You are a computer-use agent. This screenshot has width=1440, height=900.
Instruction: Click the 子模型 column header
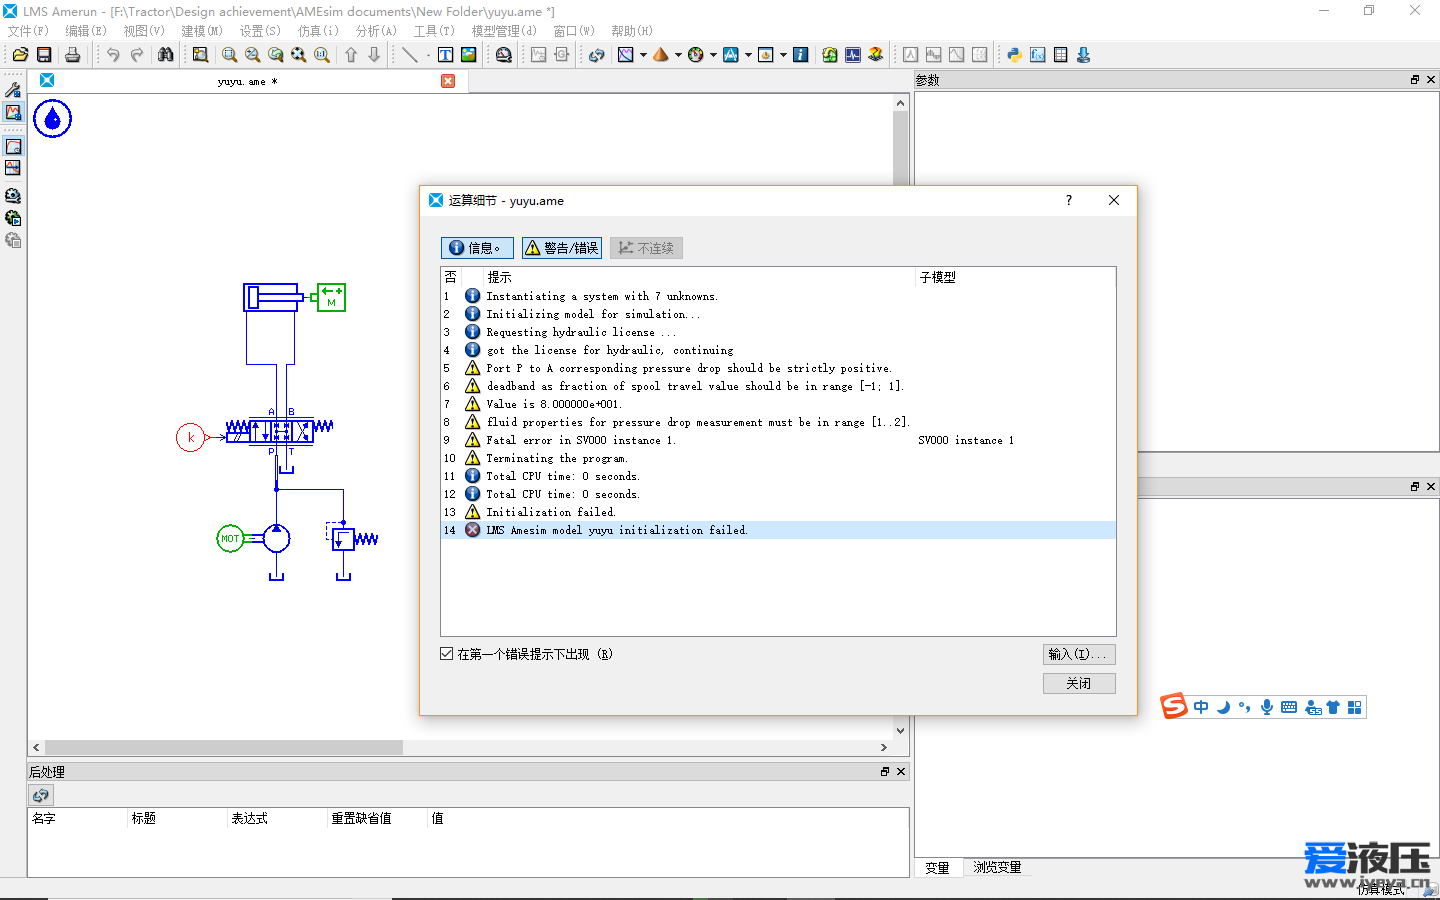pyautogui.click(x=1015, y=277)
